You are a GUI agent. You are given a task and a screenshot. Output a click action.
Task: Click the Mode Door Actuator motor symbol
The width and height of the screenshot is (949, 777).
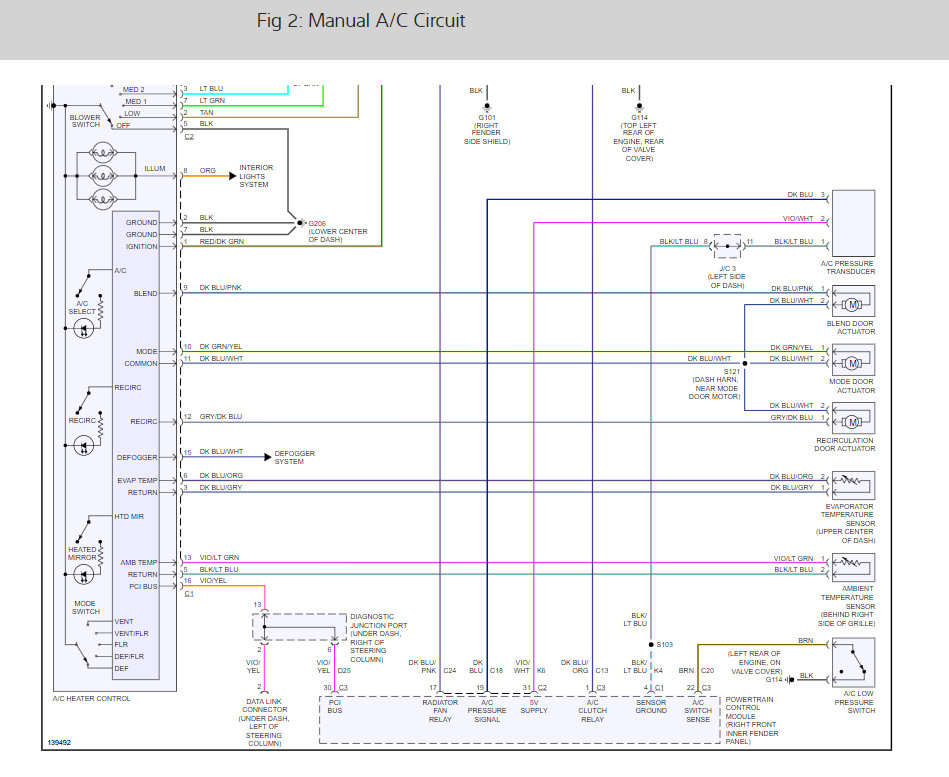853,363
